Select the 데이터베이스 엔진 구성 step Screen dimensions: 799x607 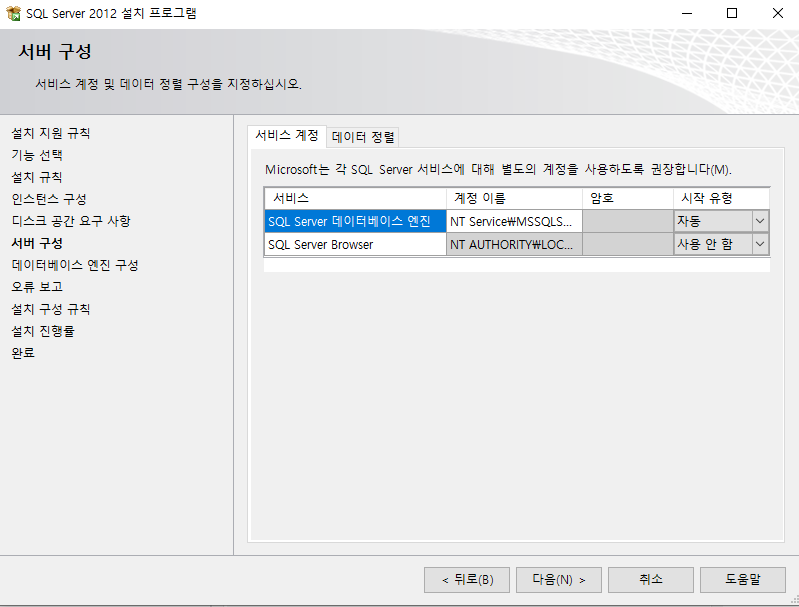click(x=75, y=265)
